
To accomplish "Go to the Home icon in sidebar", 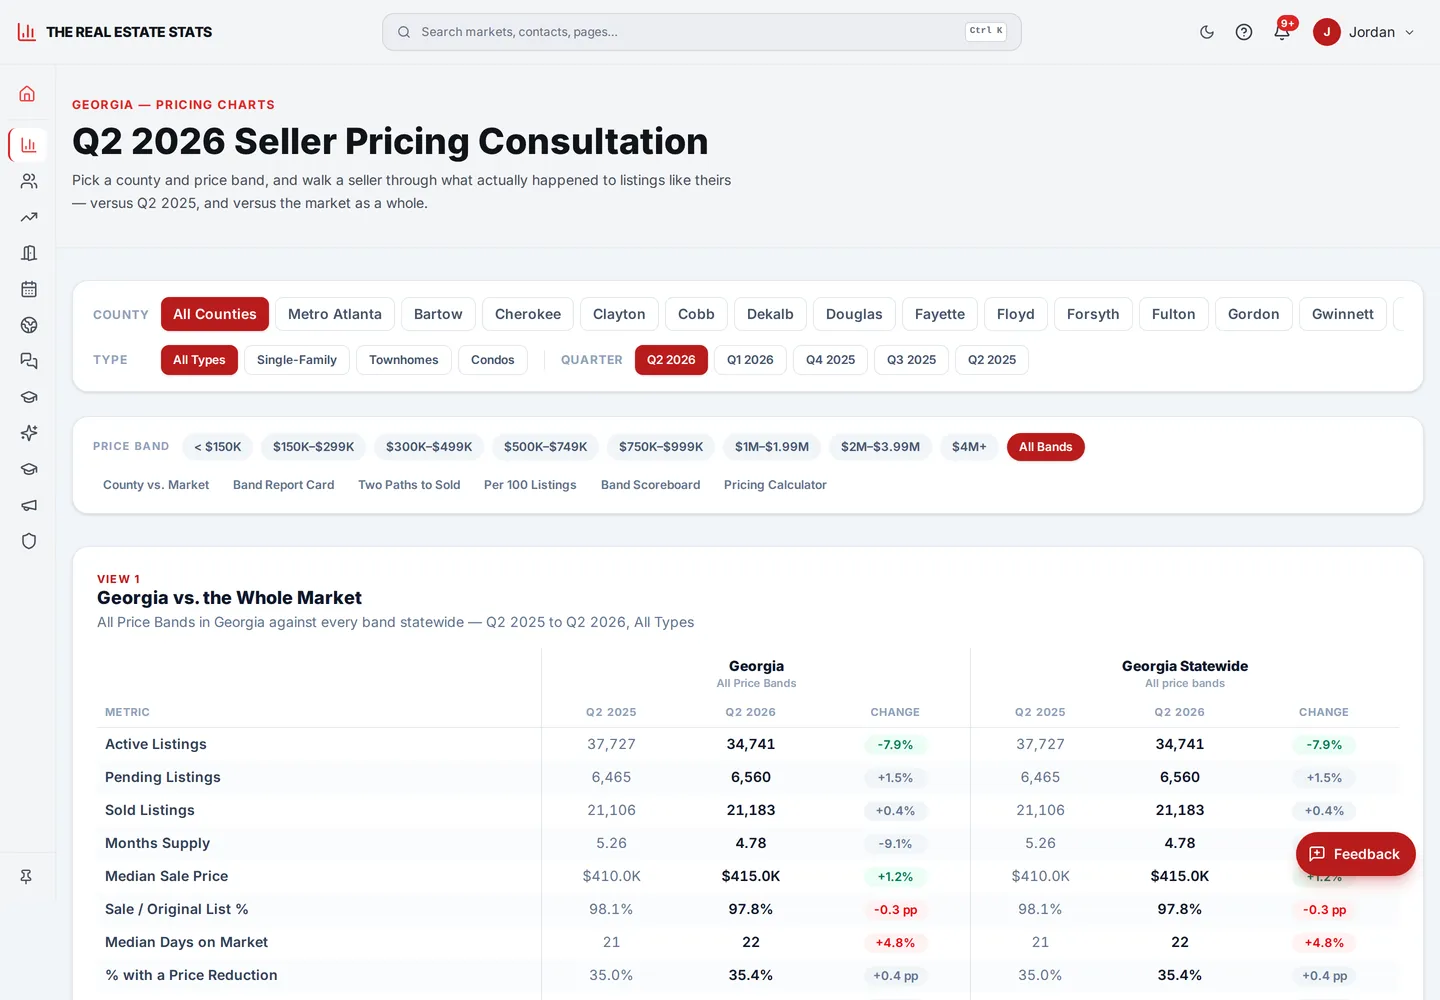I will click(28, 94).
